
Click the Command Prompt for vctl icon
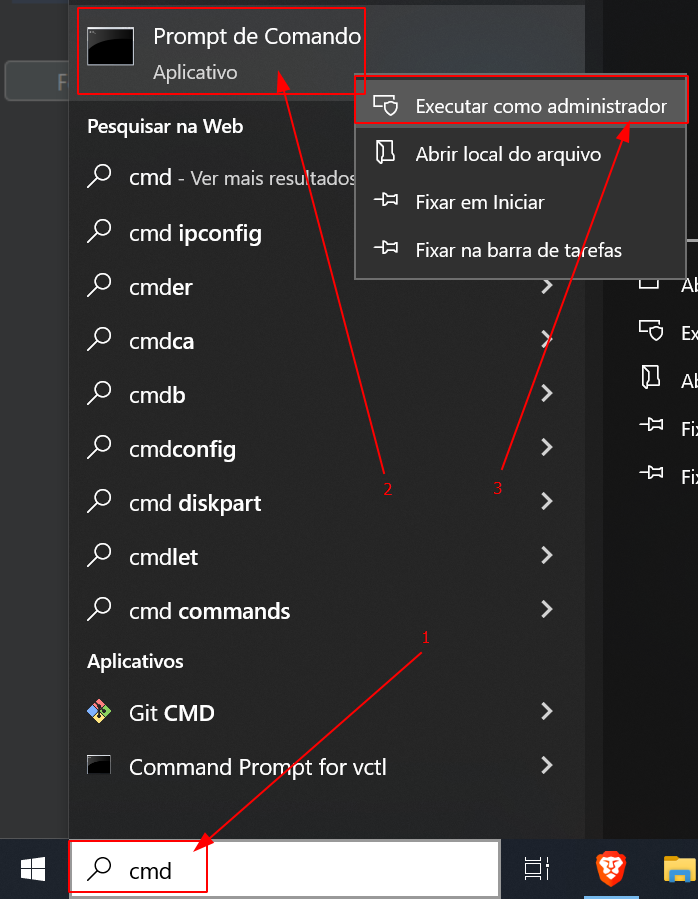click(99, 767)
